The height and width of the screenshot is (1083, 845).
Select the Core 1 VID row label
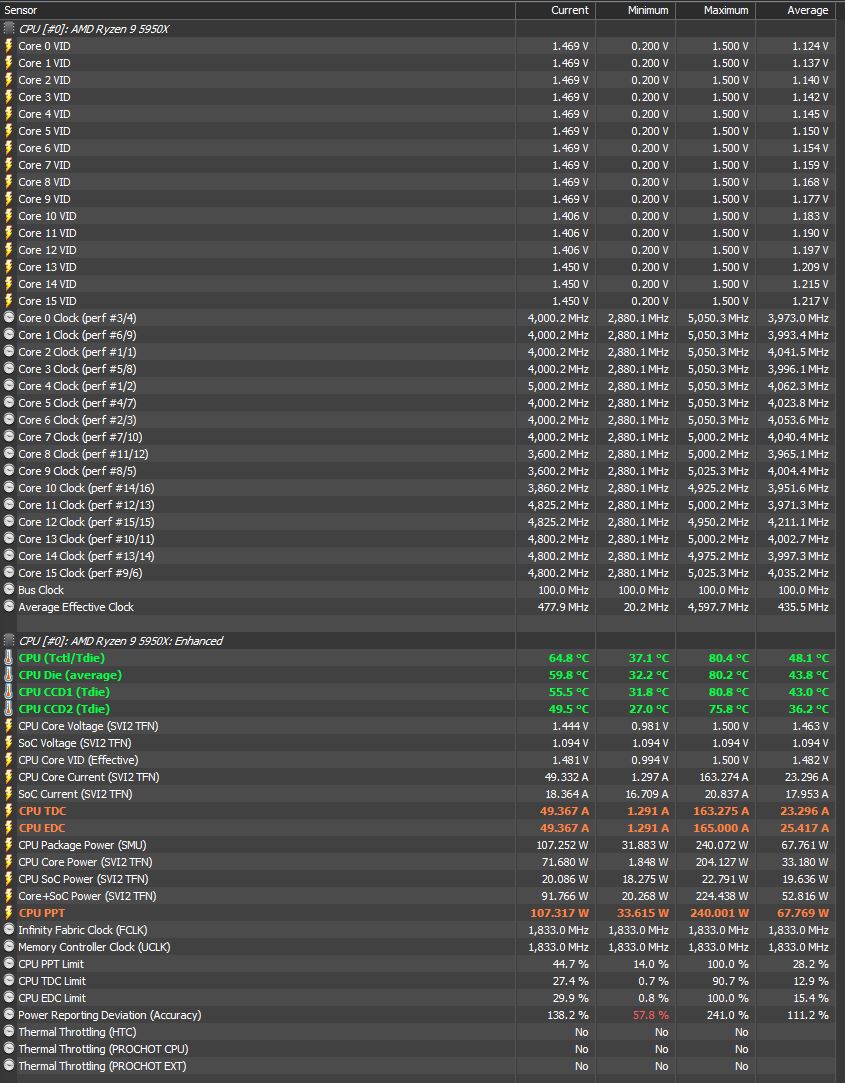click(44, 63)
